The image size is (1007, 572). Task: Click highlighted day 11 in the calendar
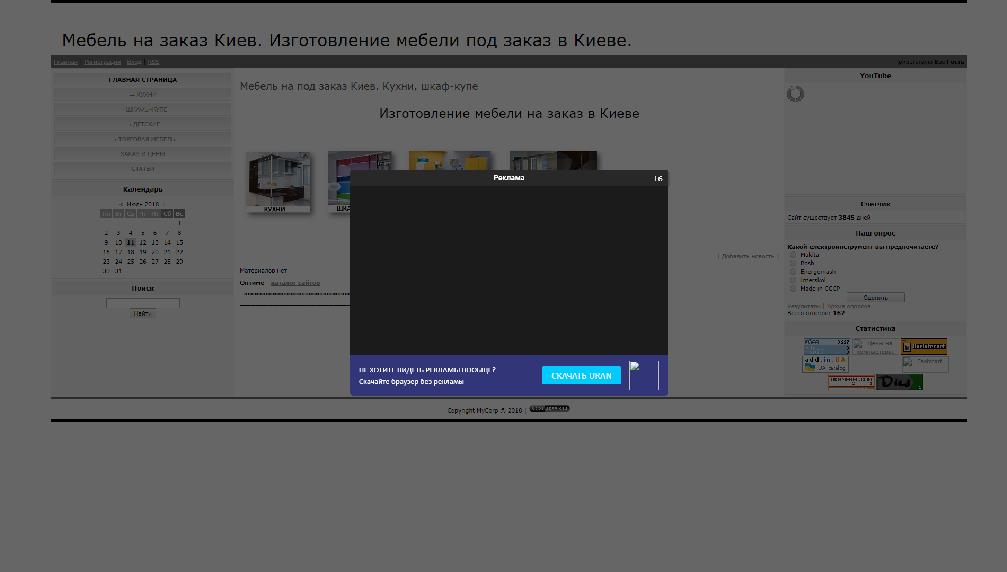click(x=130, y=243)
